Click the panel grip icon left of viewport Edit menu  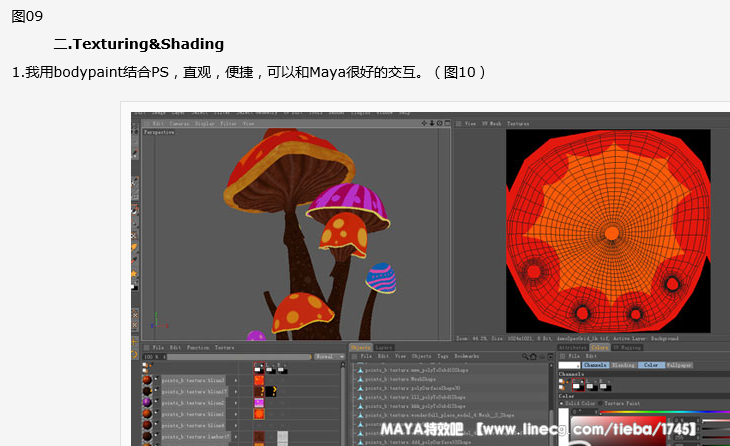click(146, 124)
